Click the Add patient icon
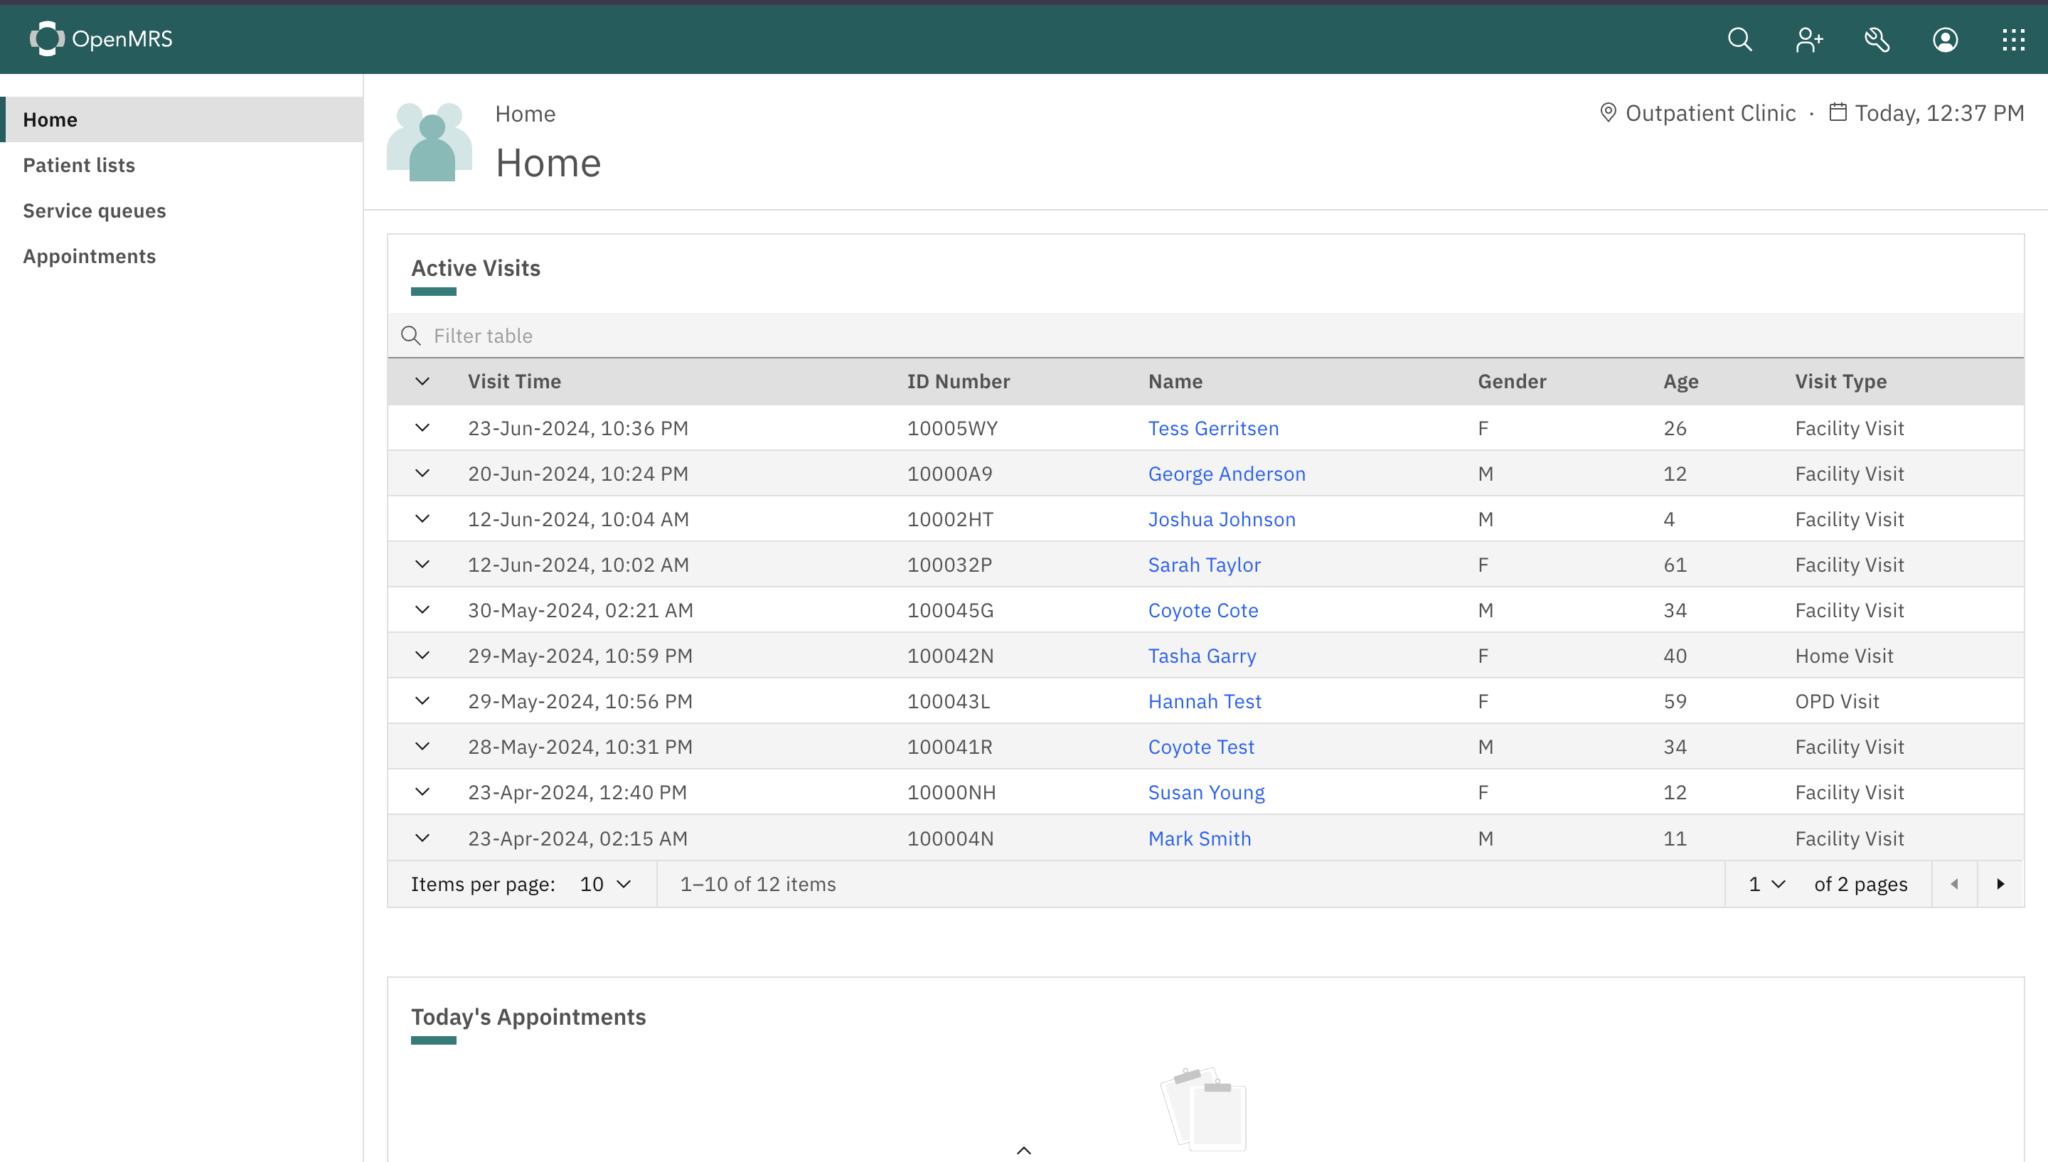The height and width of the screenshot is (1162, 2048). pos(1808,39)
